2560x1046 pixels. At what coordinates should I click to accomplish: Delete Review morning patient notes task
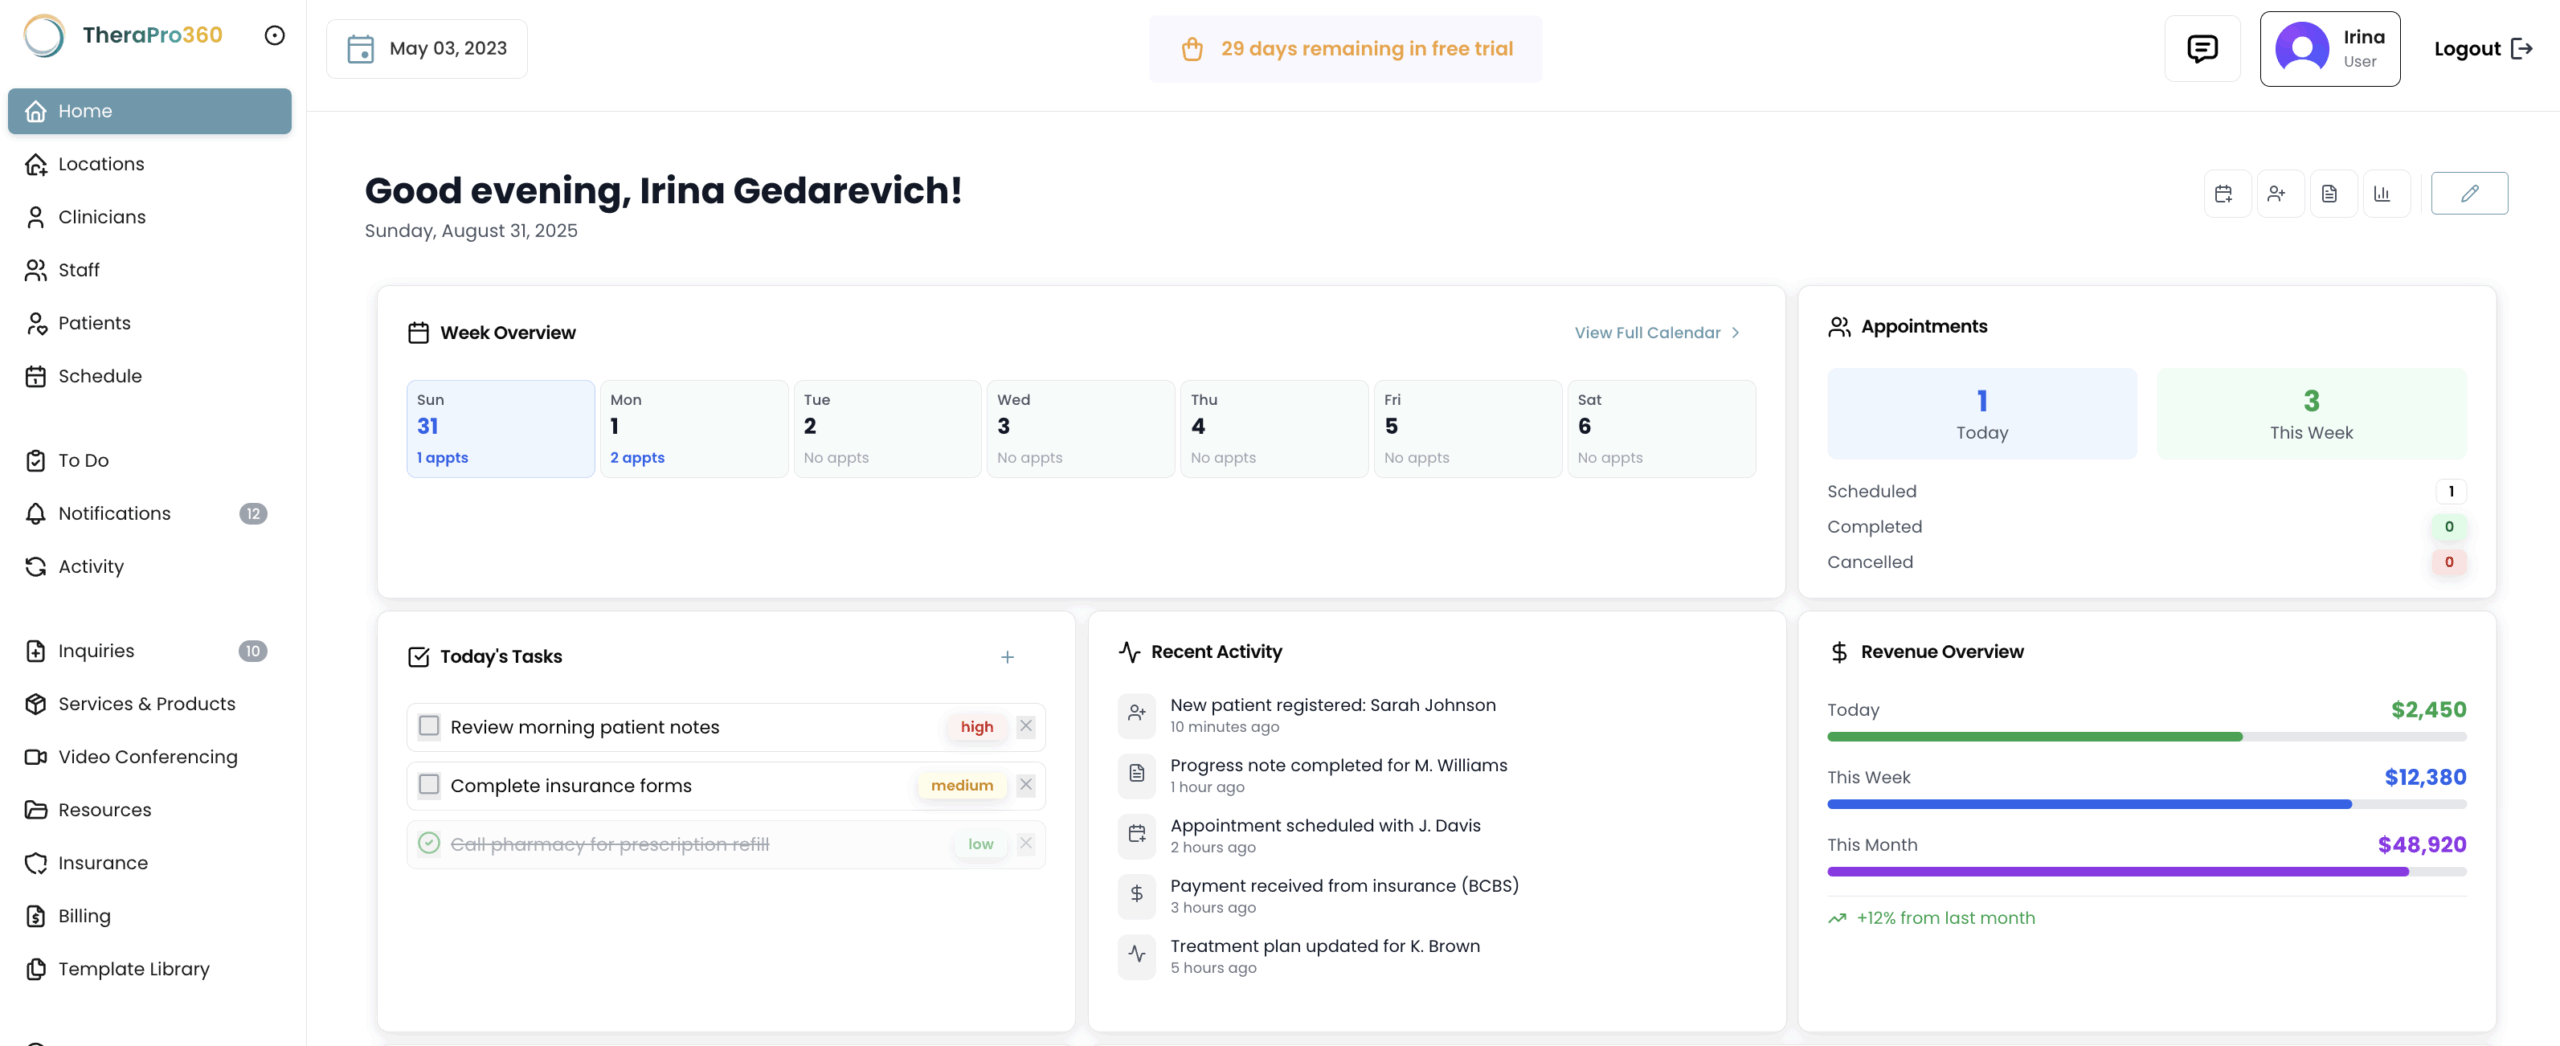point(1025,726)
